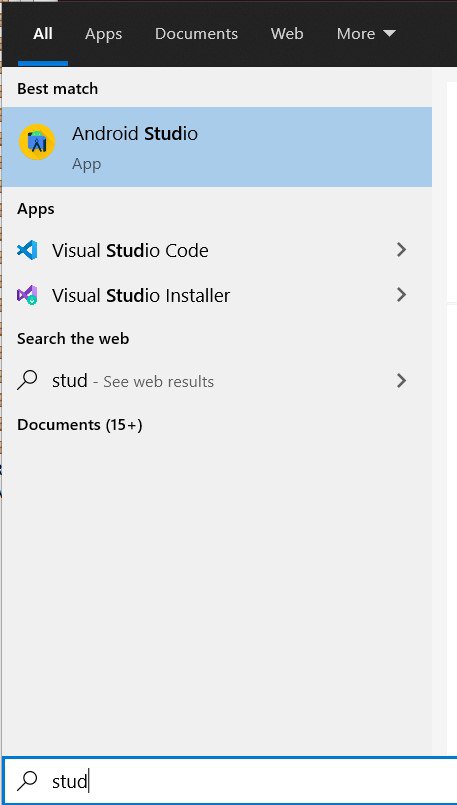Open the More dropdown filter
The image size is (457, 805).
(x=366, y=34)
